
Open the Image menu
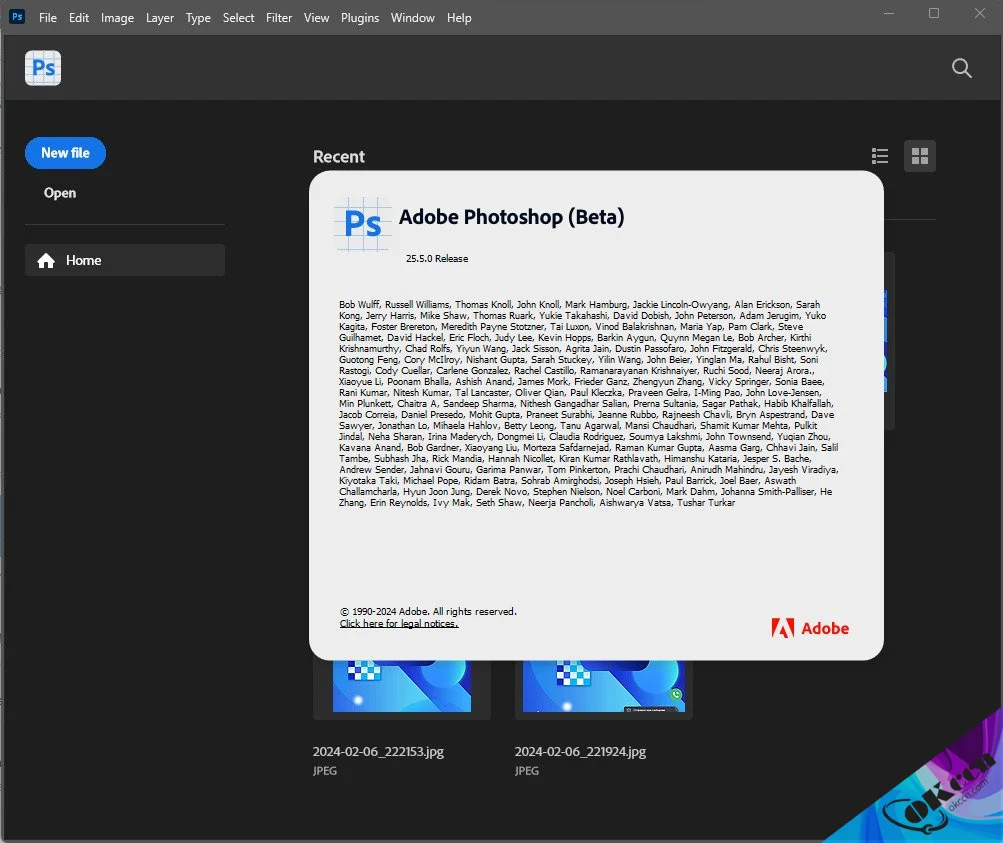(x=117, y=18)
